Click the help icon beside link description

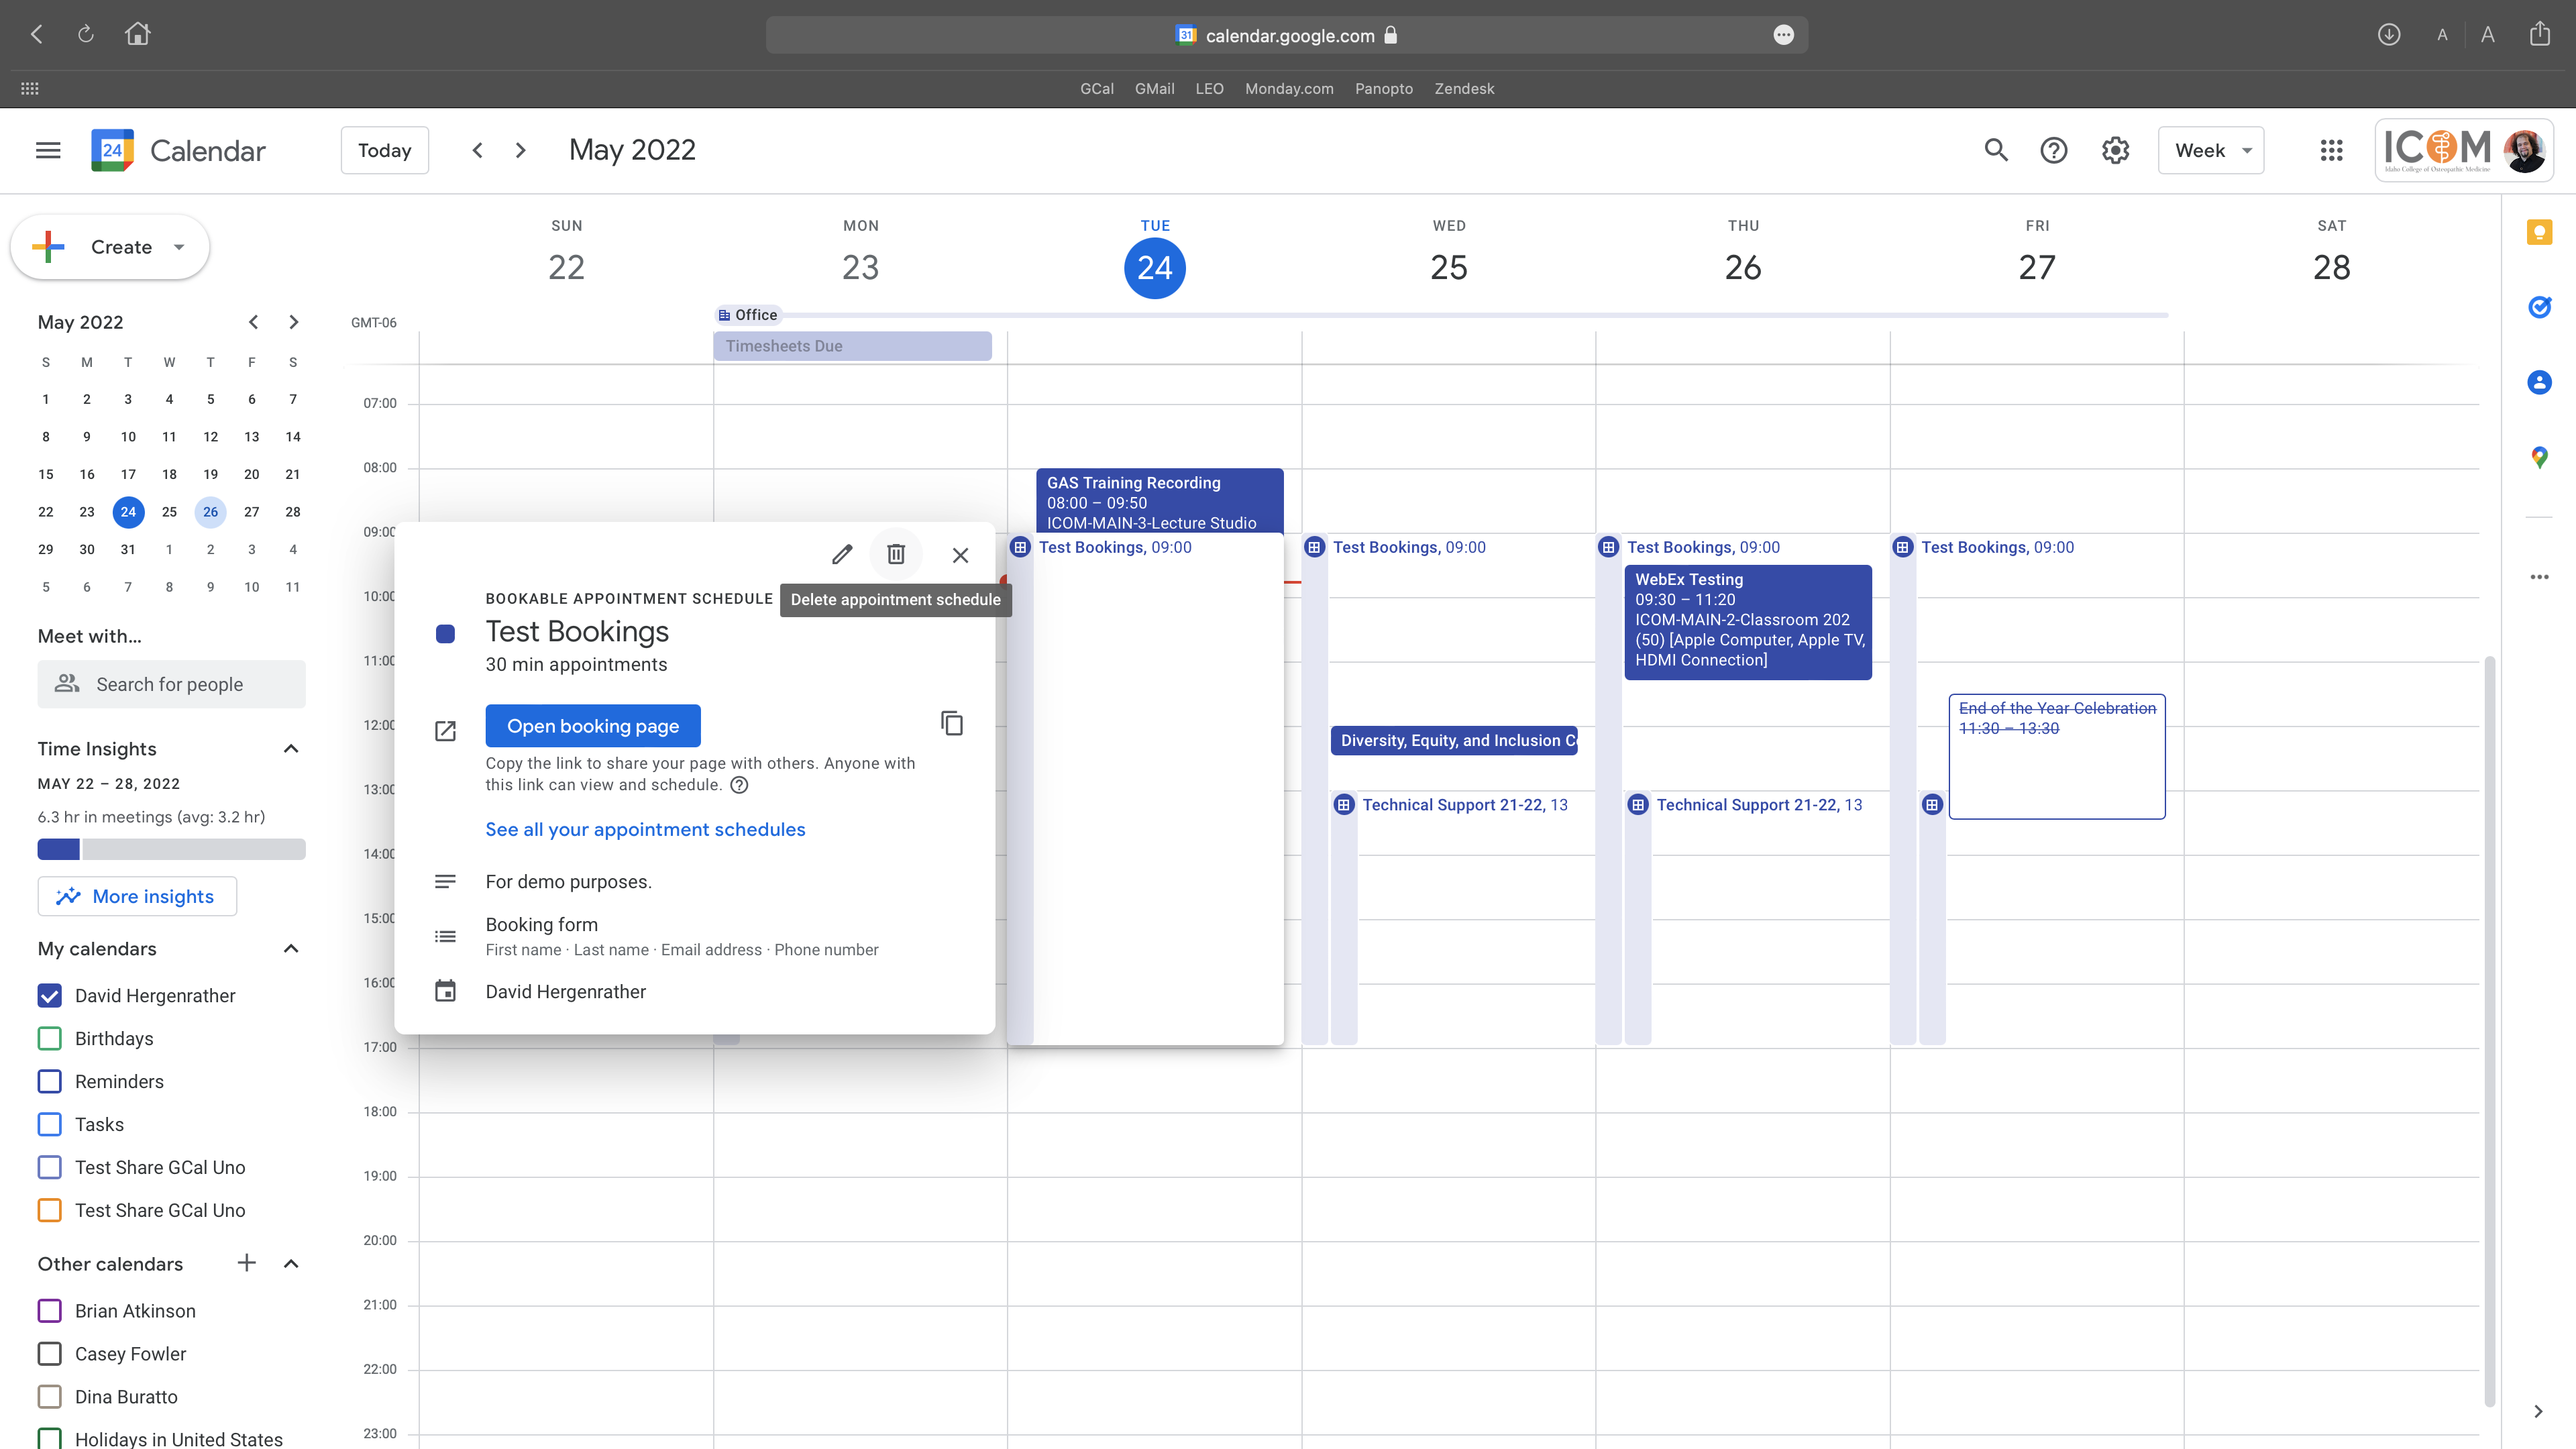[739, 785]
